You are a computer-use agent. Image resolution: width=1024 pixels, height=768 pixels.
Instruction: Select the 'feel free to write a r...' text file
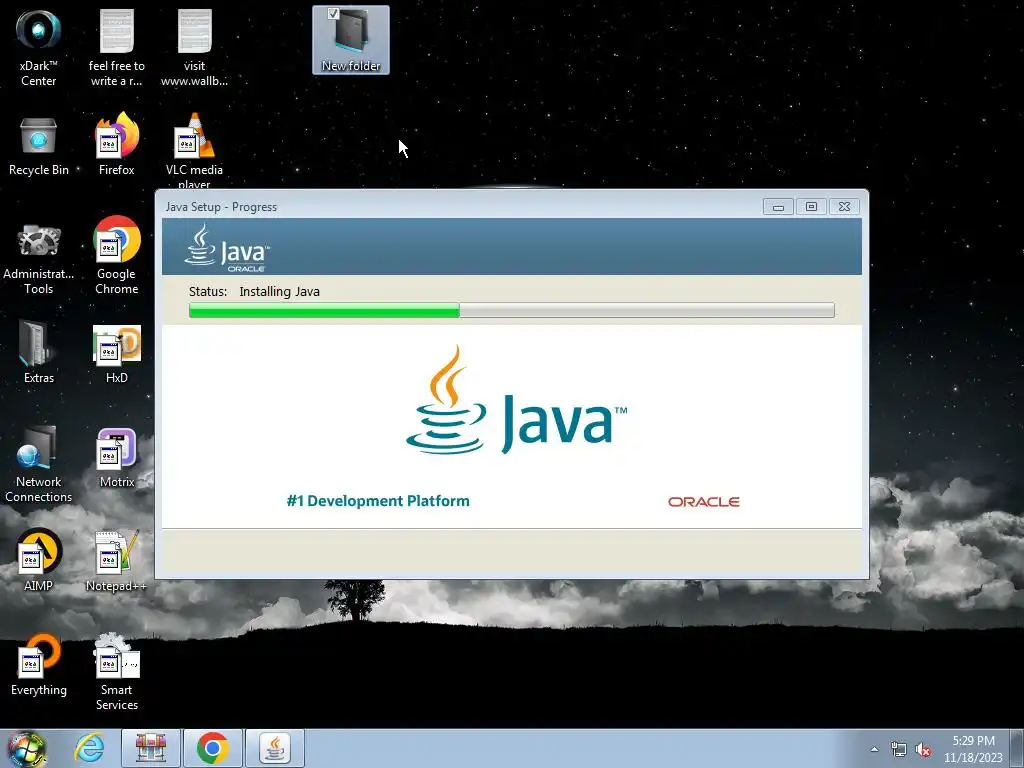coord(116,48)
